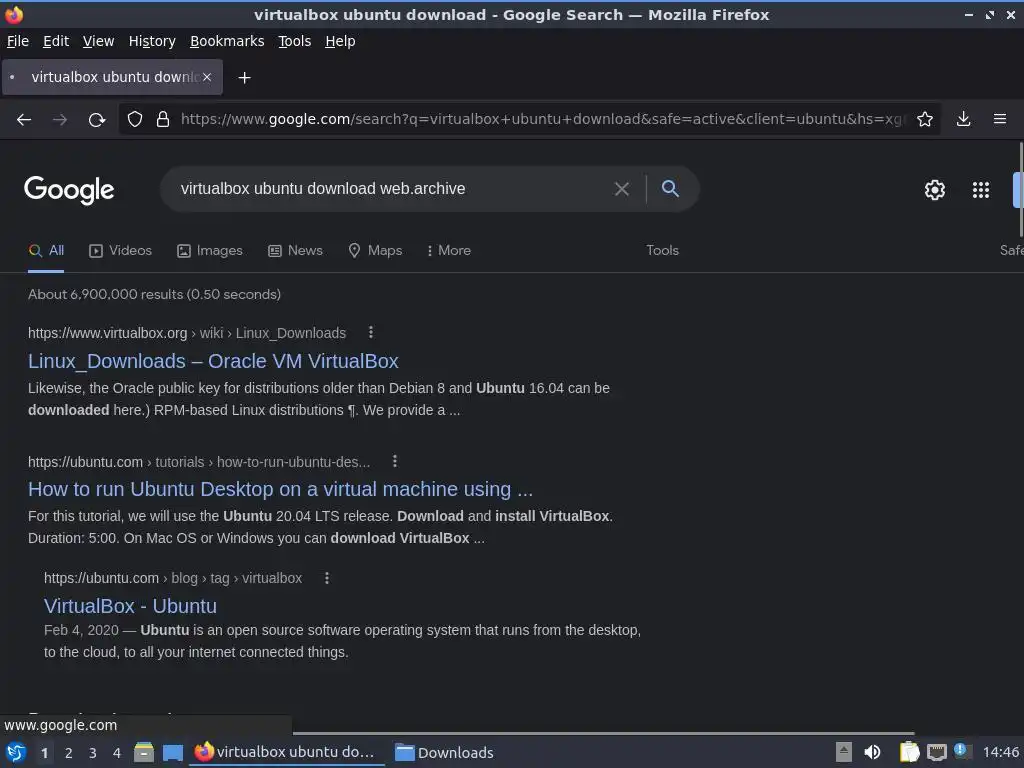The image size is (1024, 768).
Task: Open the search Tools filter options
Action: (662, 251)
